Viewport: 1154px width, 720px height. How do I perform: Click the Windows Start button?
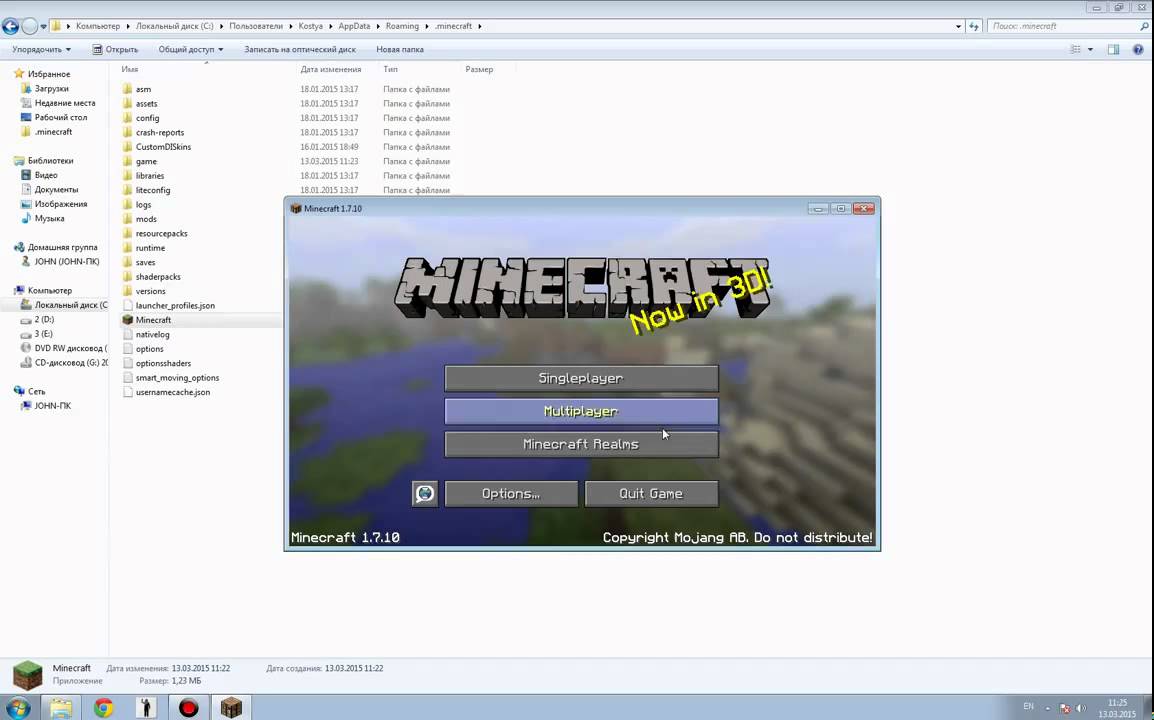(16, 707)
